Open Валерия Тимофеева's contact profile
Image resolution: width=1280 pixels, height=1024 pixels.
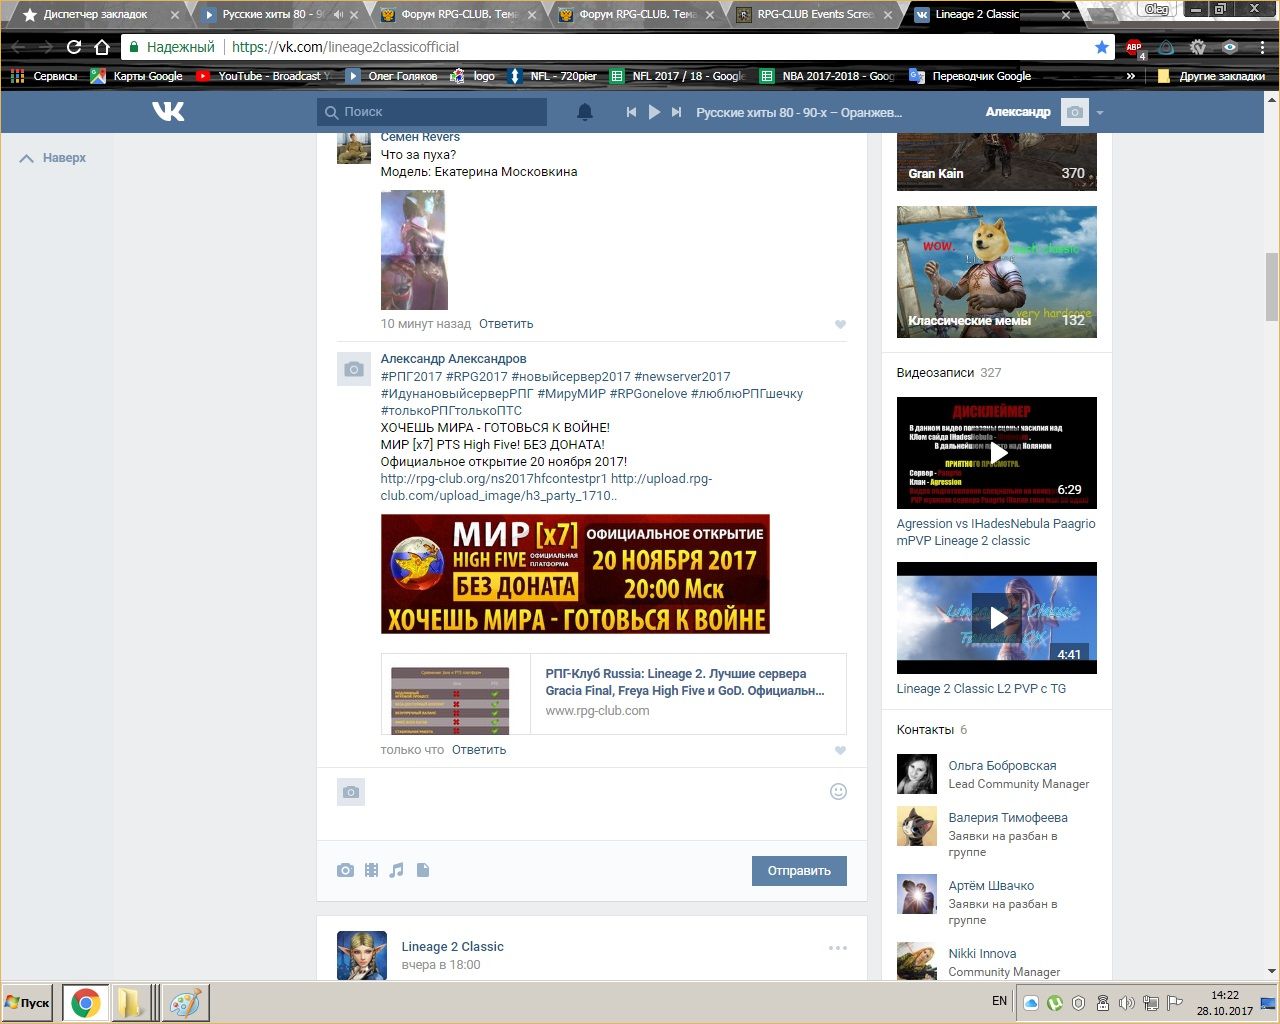[1008, 818]
